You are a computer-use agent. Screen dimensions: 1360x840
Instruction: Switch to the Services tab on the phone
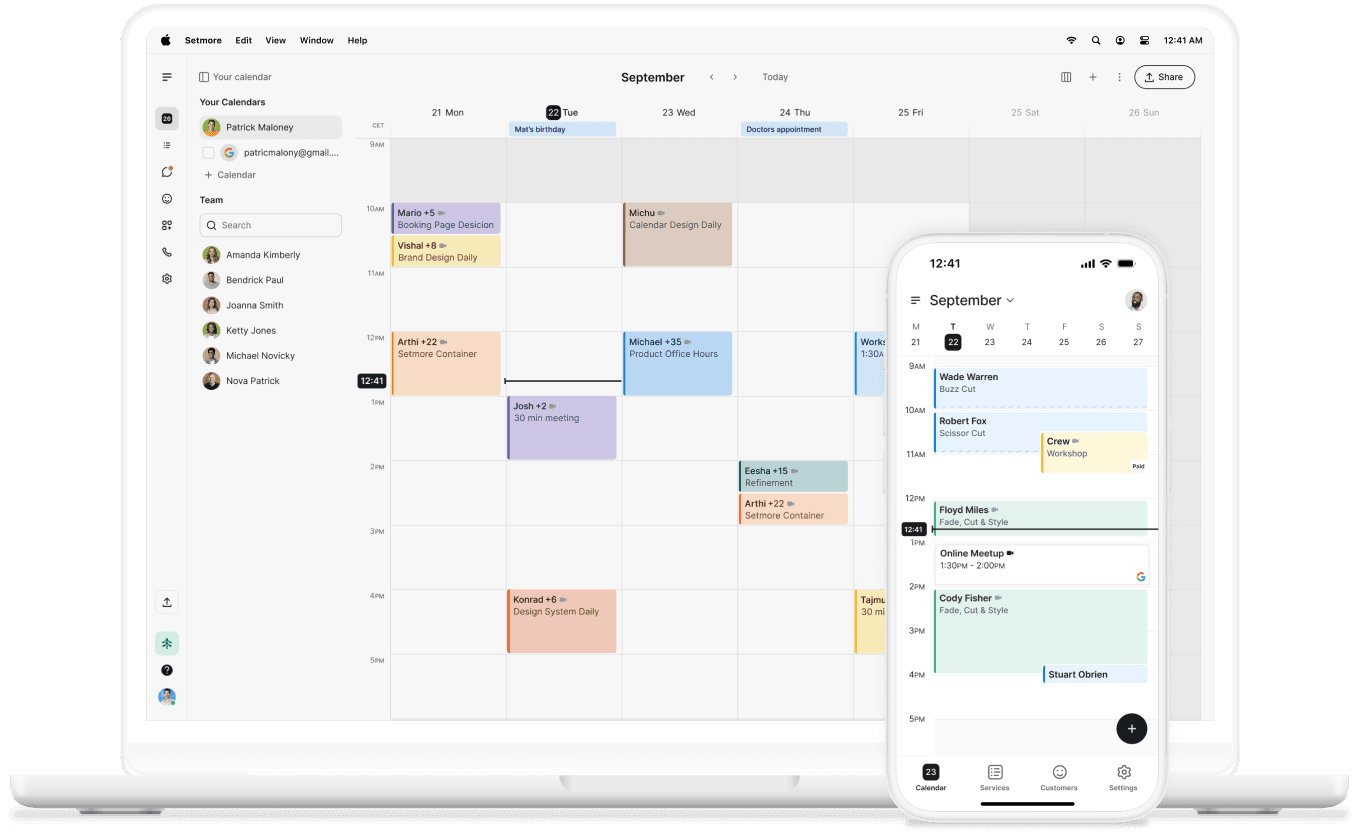coord(994,779)
